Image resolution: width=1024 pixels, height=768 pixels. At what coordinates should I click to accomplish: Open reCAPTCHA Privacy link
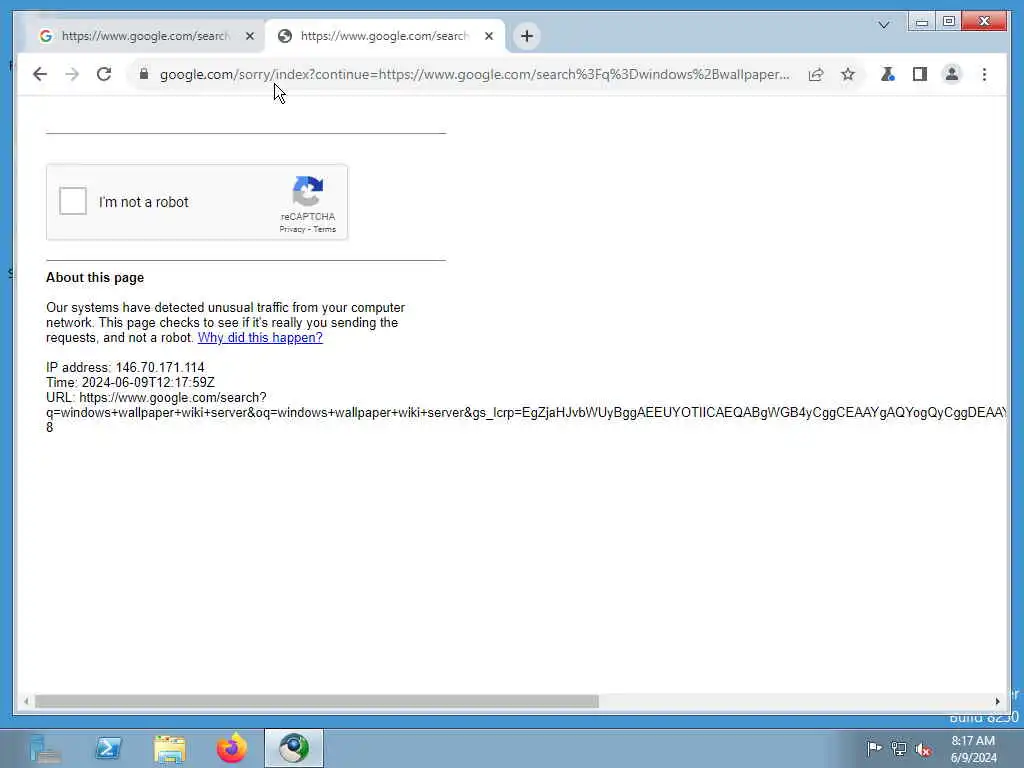click(292, 229)
